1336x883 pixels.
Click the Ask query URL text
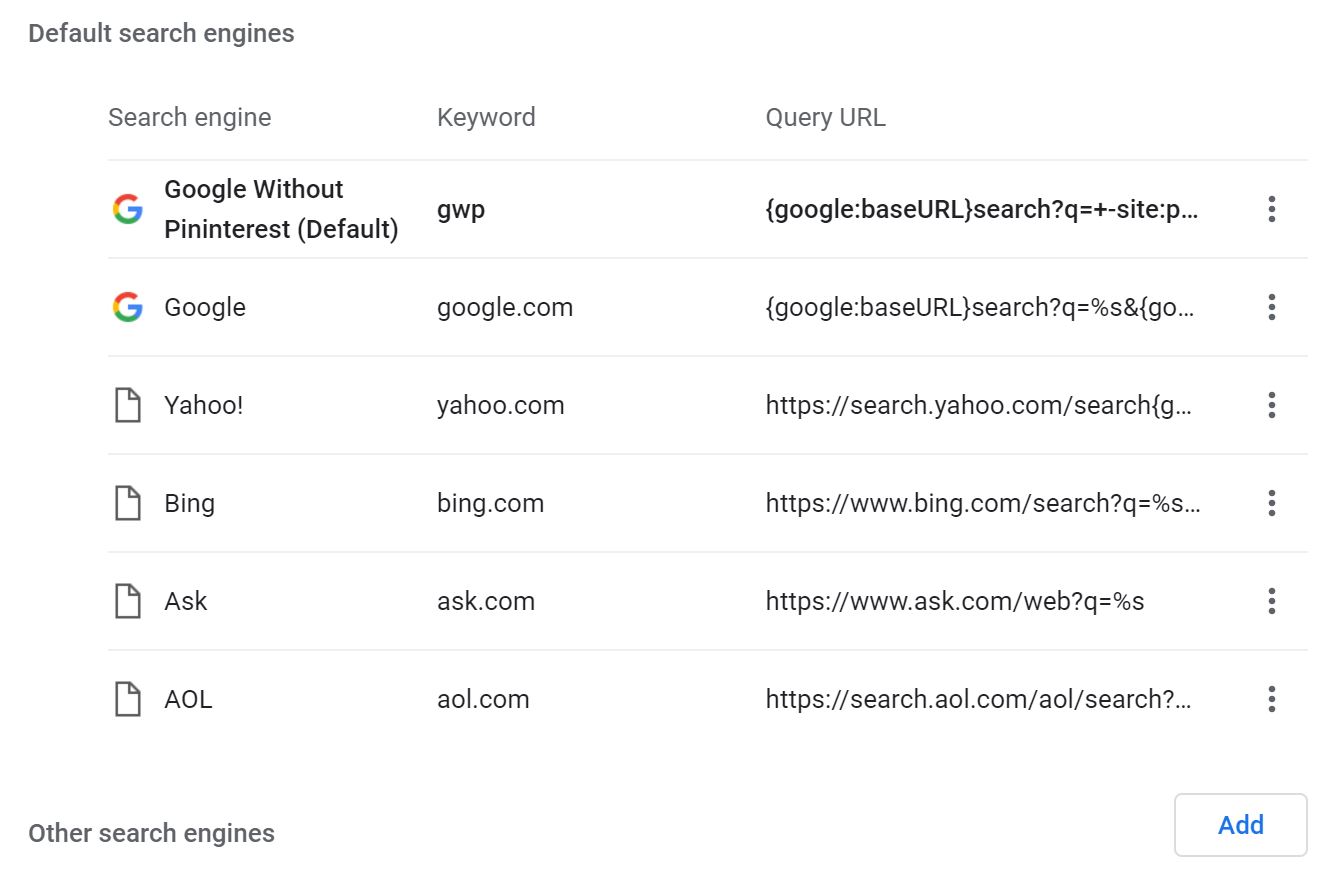click(954, 601)
